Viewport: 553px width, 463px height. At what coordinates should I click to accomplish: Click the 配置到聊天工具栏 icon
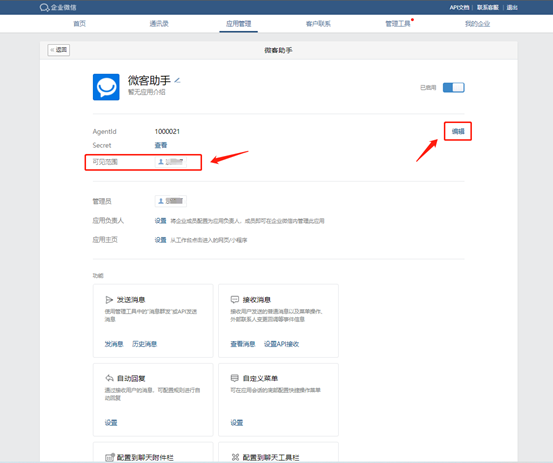(x=235, y=457)
